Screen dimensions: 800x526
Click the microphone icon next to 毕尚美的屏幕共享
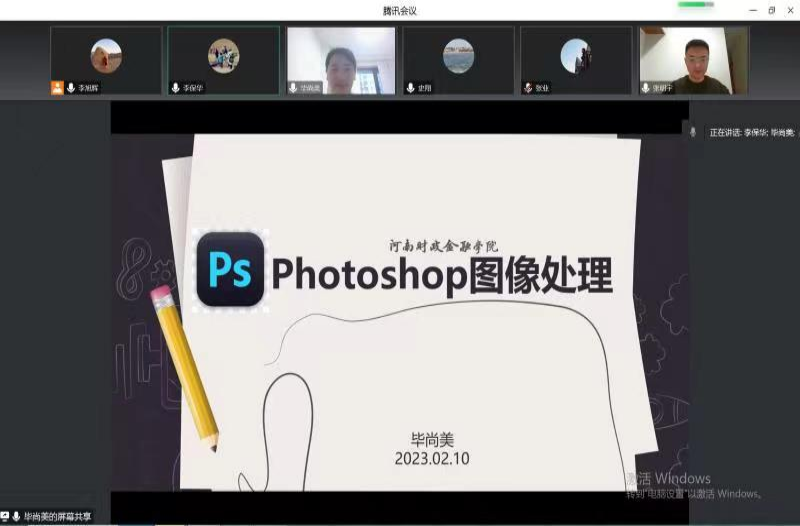click(17, 516)
